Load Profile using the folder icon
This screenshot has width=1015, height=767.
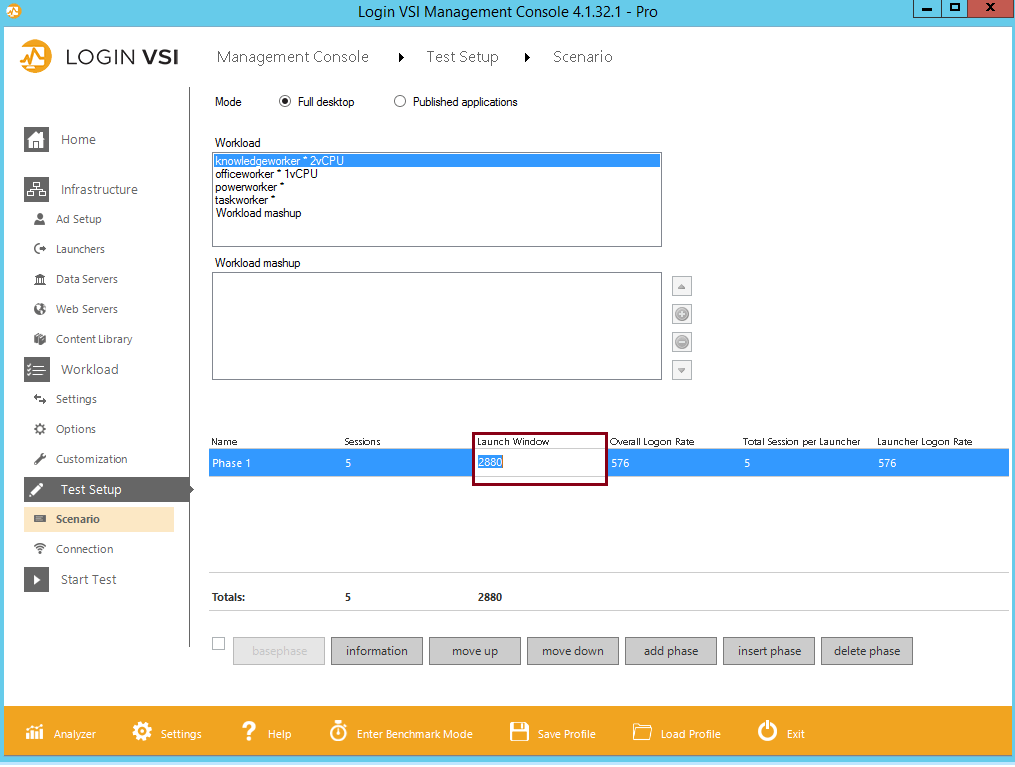676,732
